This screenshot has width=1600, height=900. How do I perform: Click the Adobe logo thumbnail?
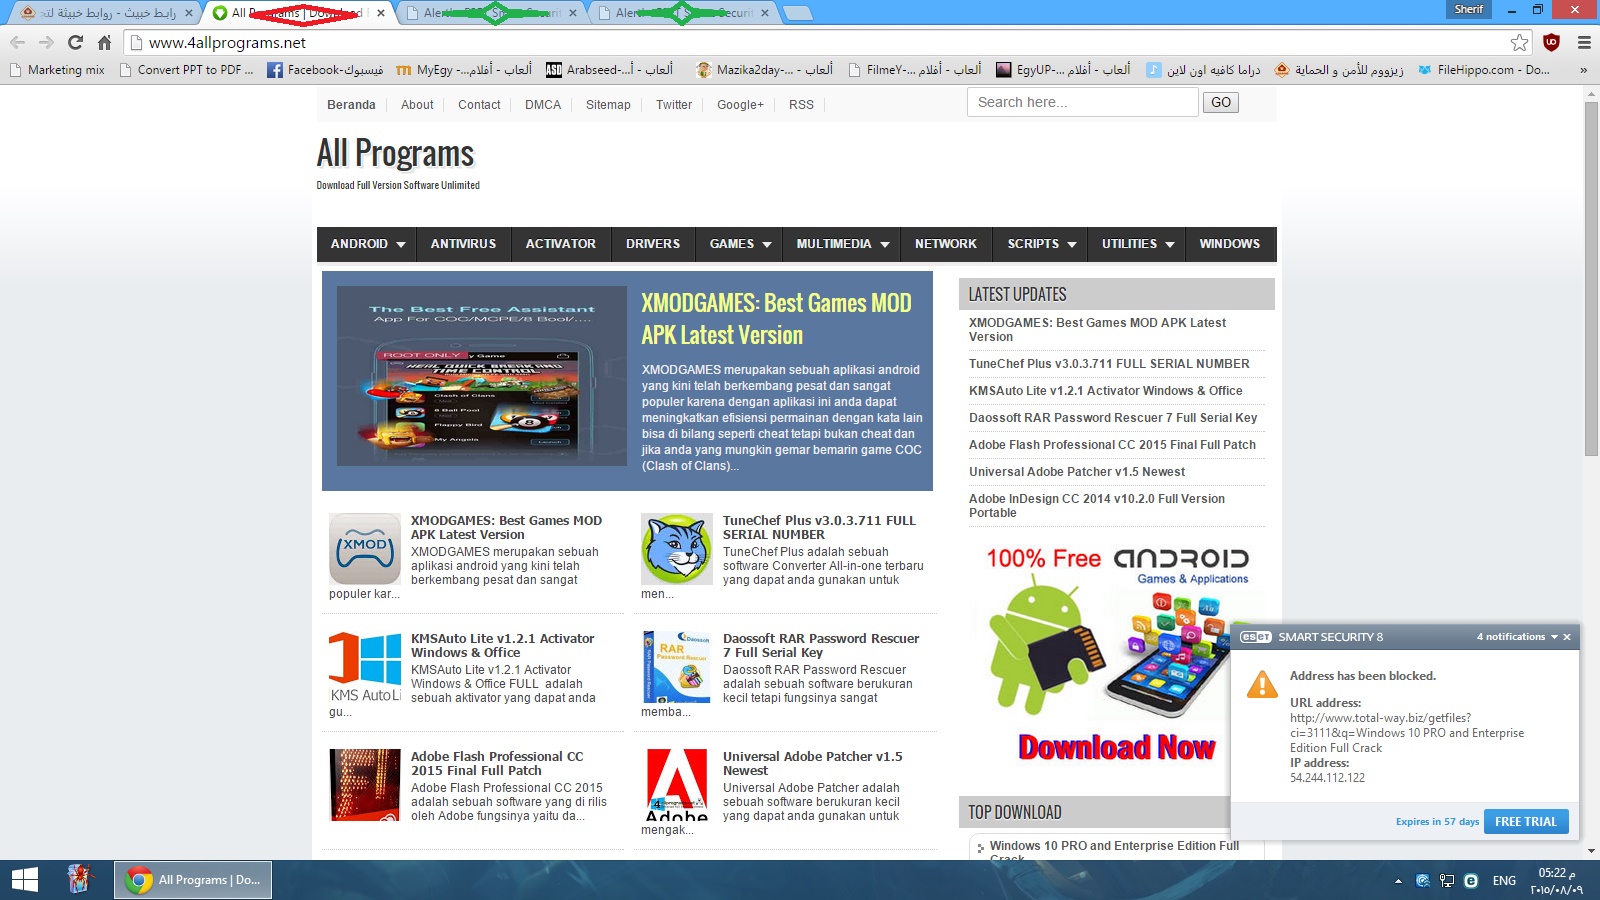tap(677, 785)
